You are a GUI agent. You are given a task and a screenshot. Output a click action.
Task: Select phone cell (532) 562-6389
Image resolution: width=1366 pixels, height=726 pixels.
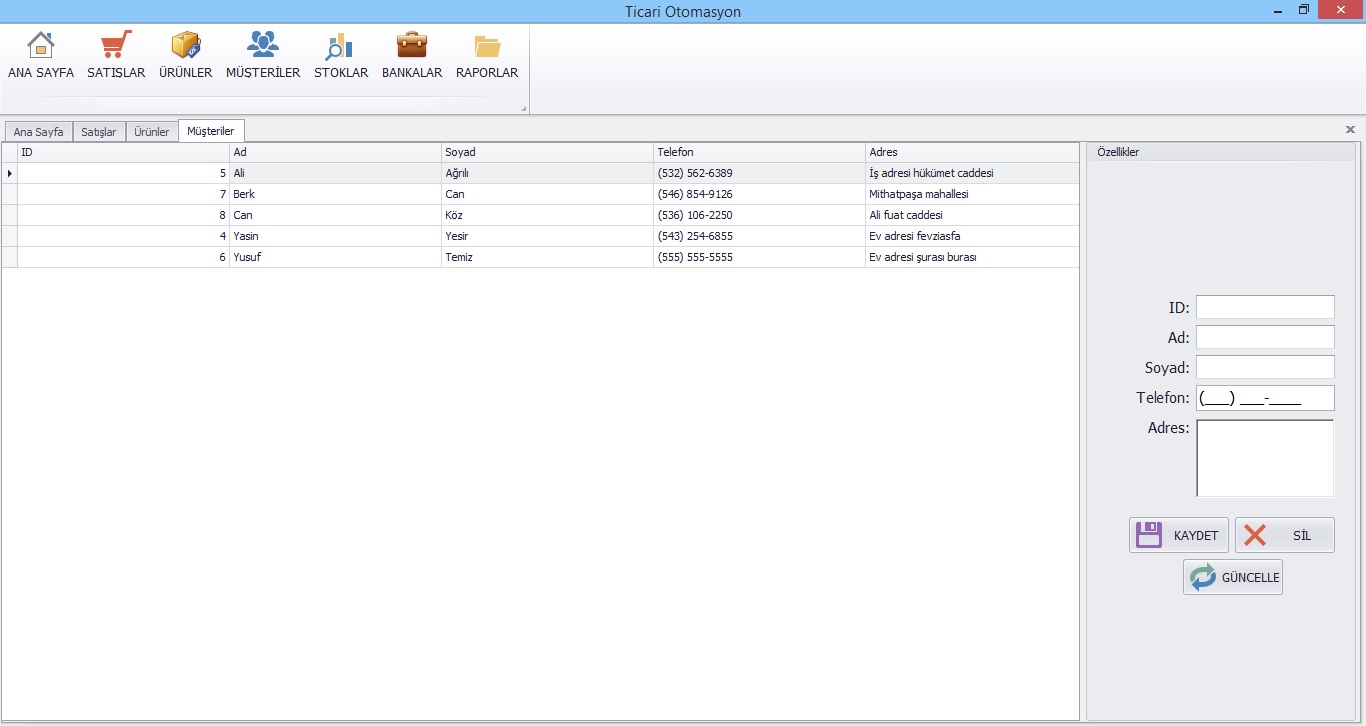click(x=760, y=173)
